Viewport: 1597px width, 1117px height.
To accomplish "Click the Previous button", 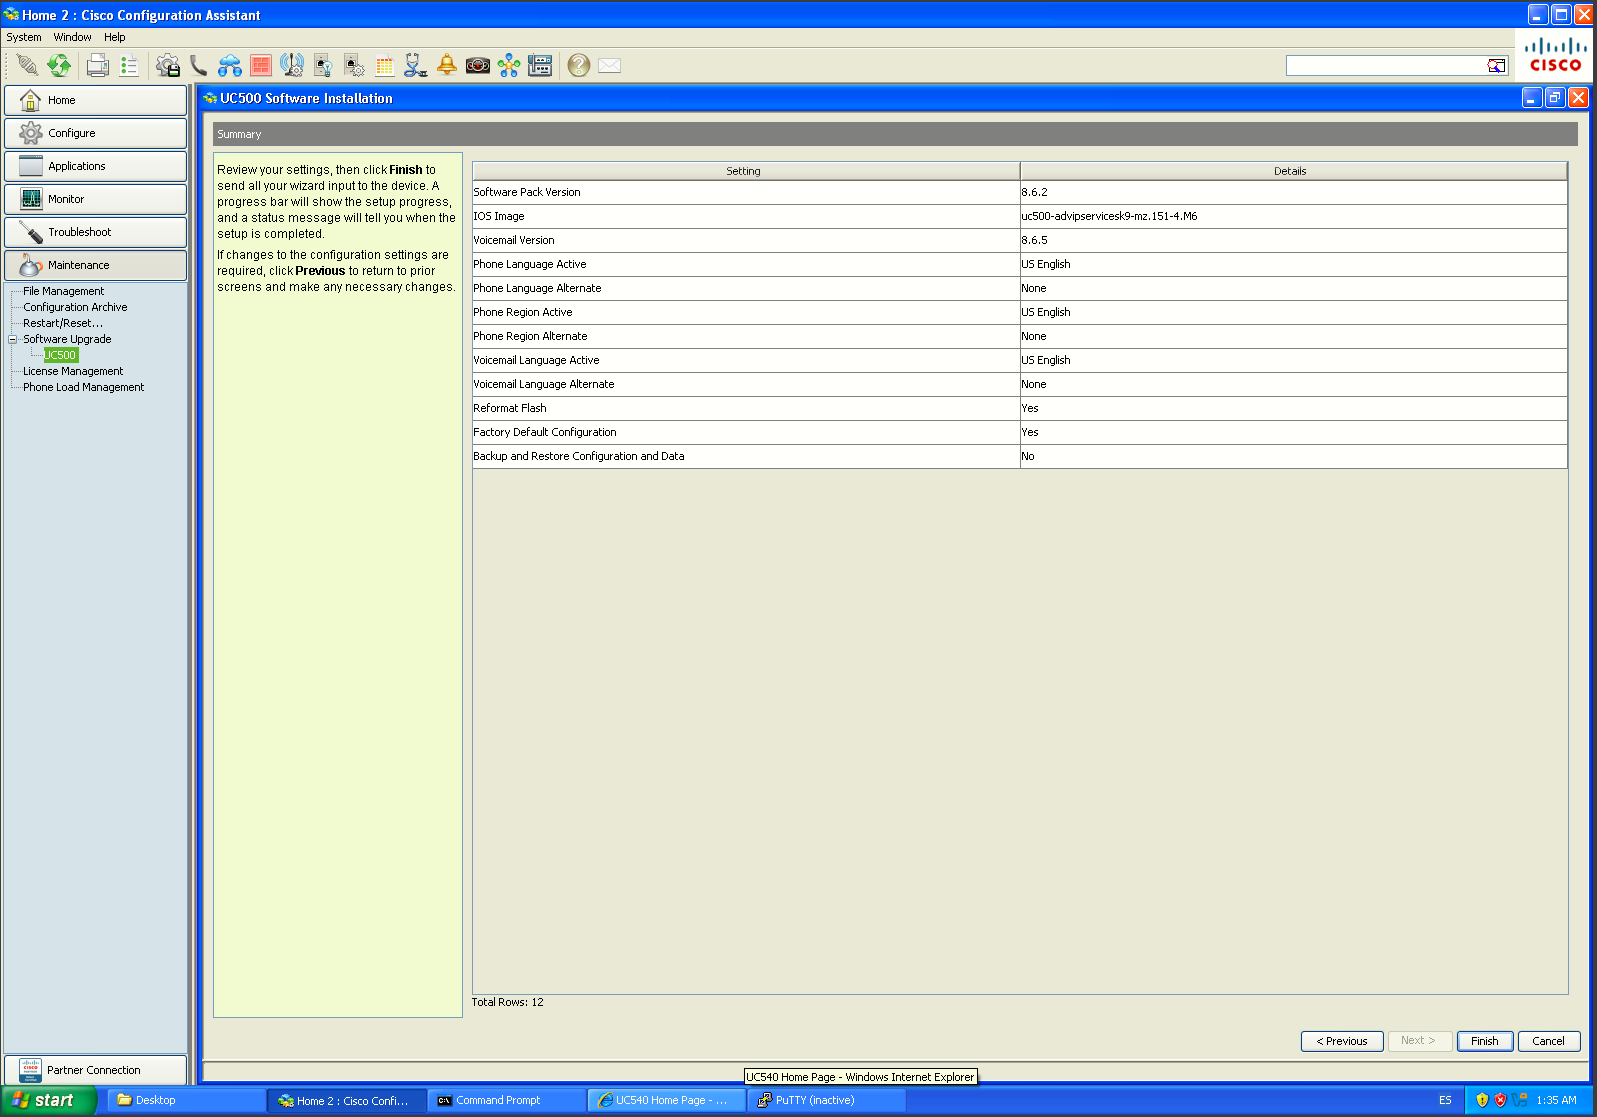I will pyautogui.click(x=1342, y=1041).
